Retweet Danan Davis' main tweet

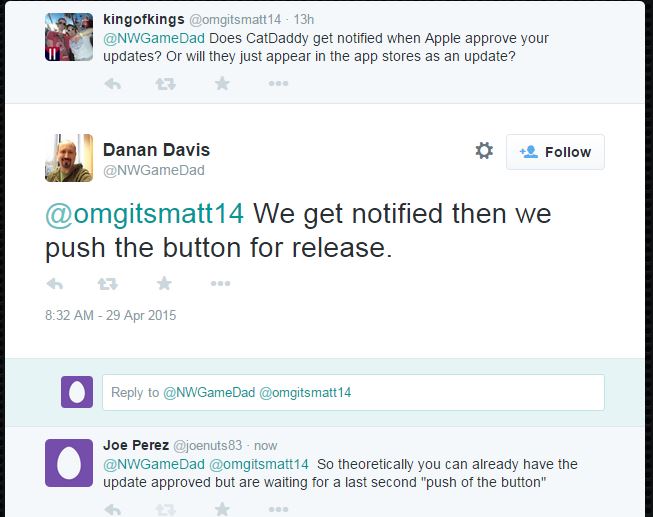click(107, 284)
